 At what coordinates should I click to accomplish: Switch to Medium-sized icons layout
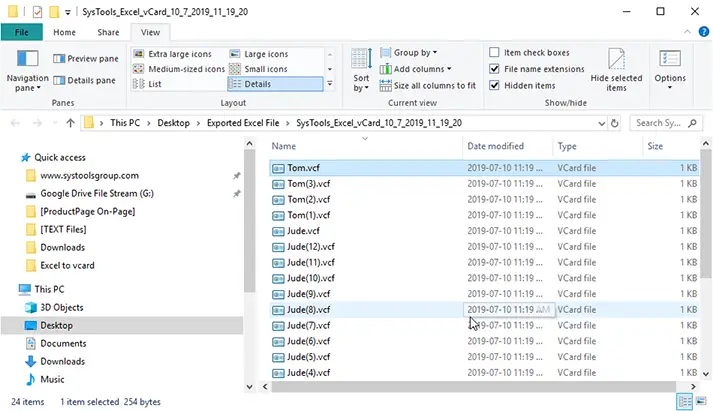tap(179, 69)
